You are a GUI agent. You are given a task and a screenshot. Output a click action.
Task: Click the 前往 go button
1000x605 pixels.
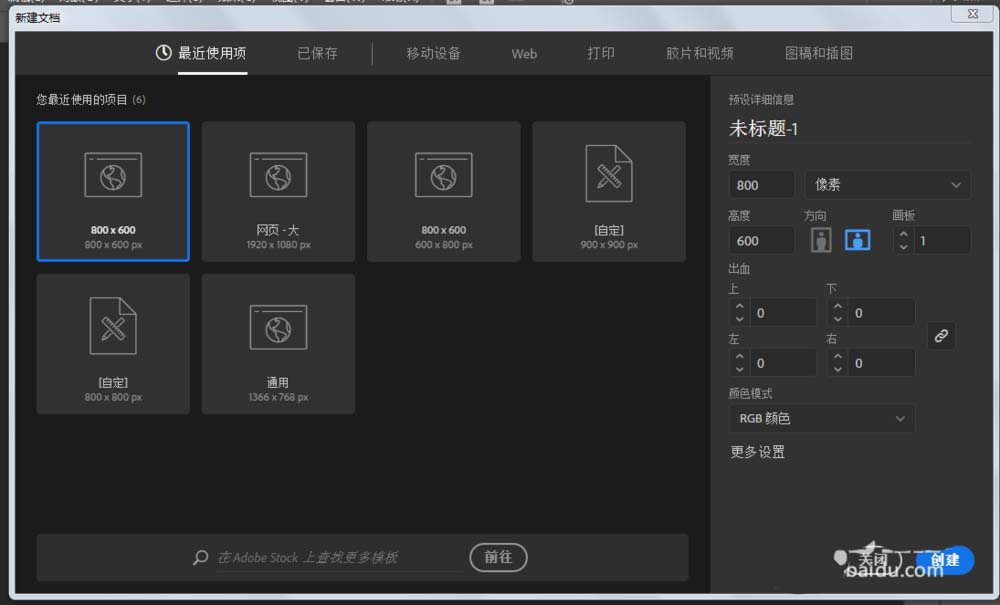click(x=498, y=557)
